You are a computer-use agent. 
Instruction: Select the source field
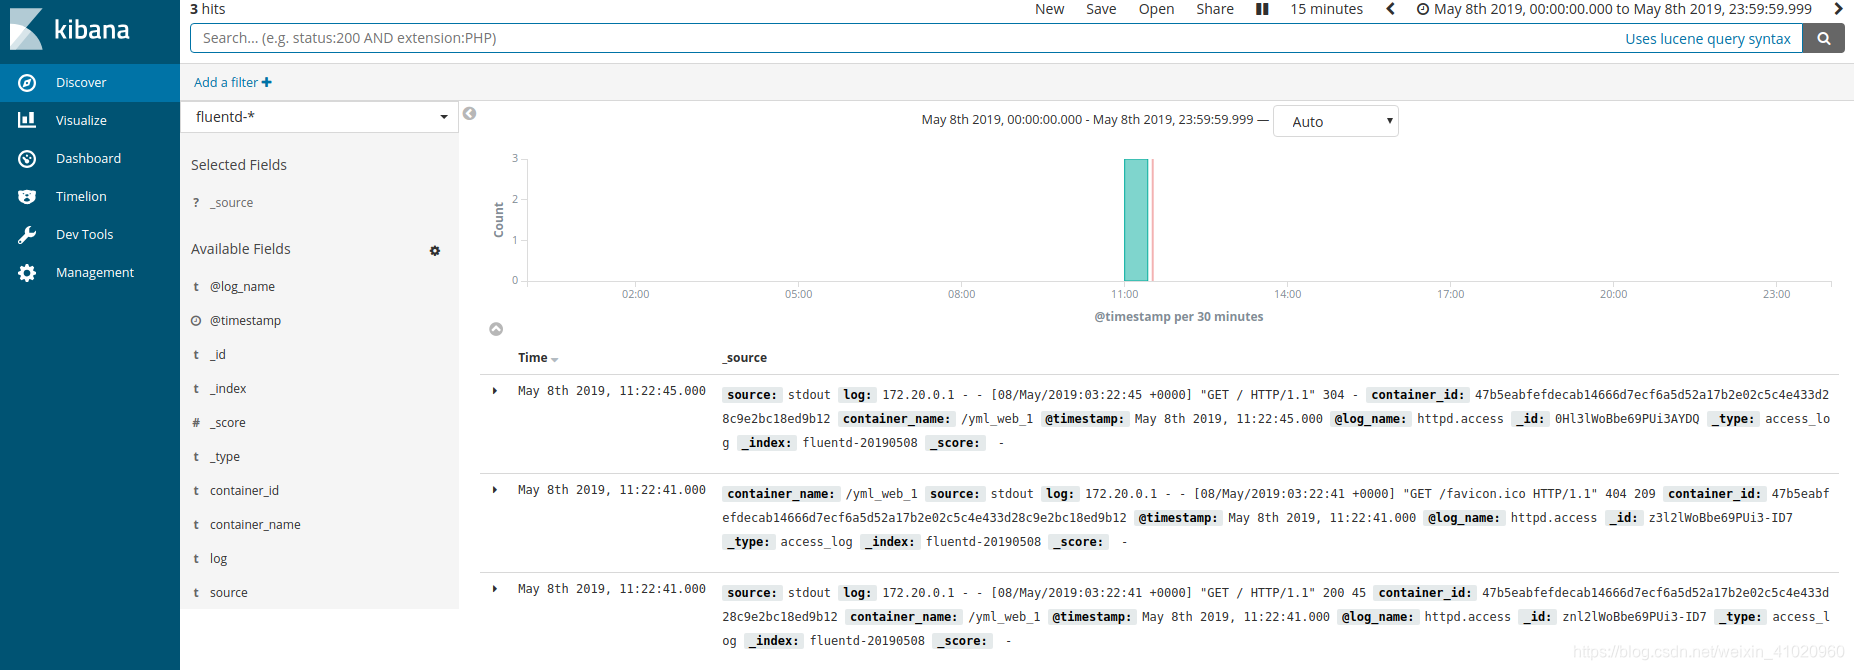pos(229,593)
